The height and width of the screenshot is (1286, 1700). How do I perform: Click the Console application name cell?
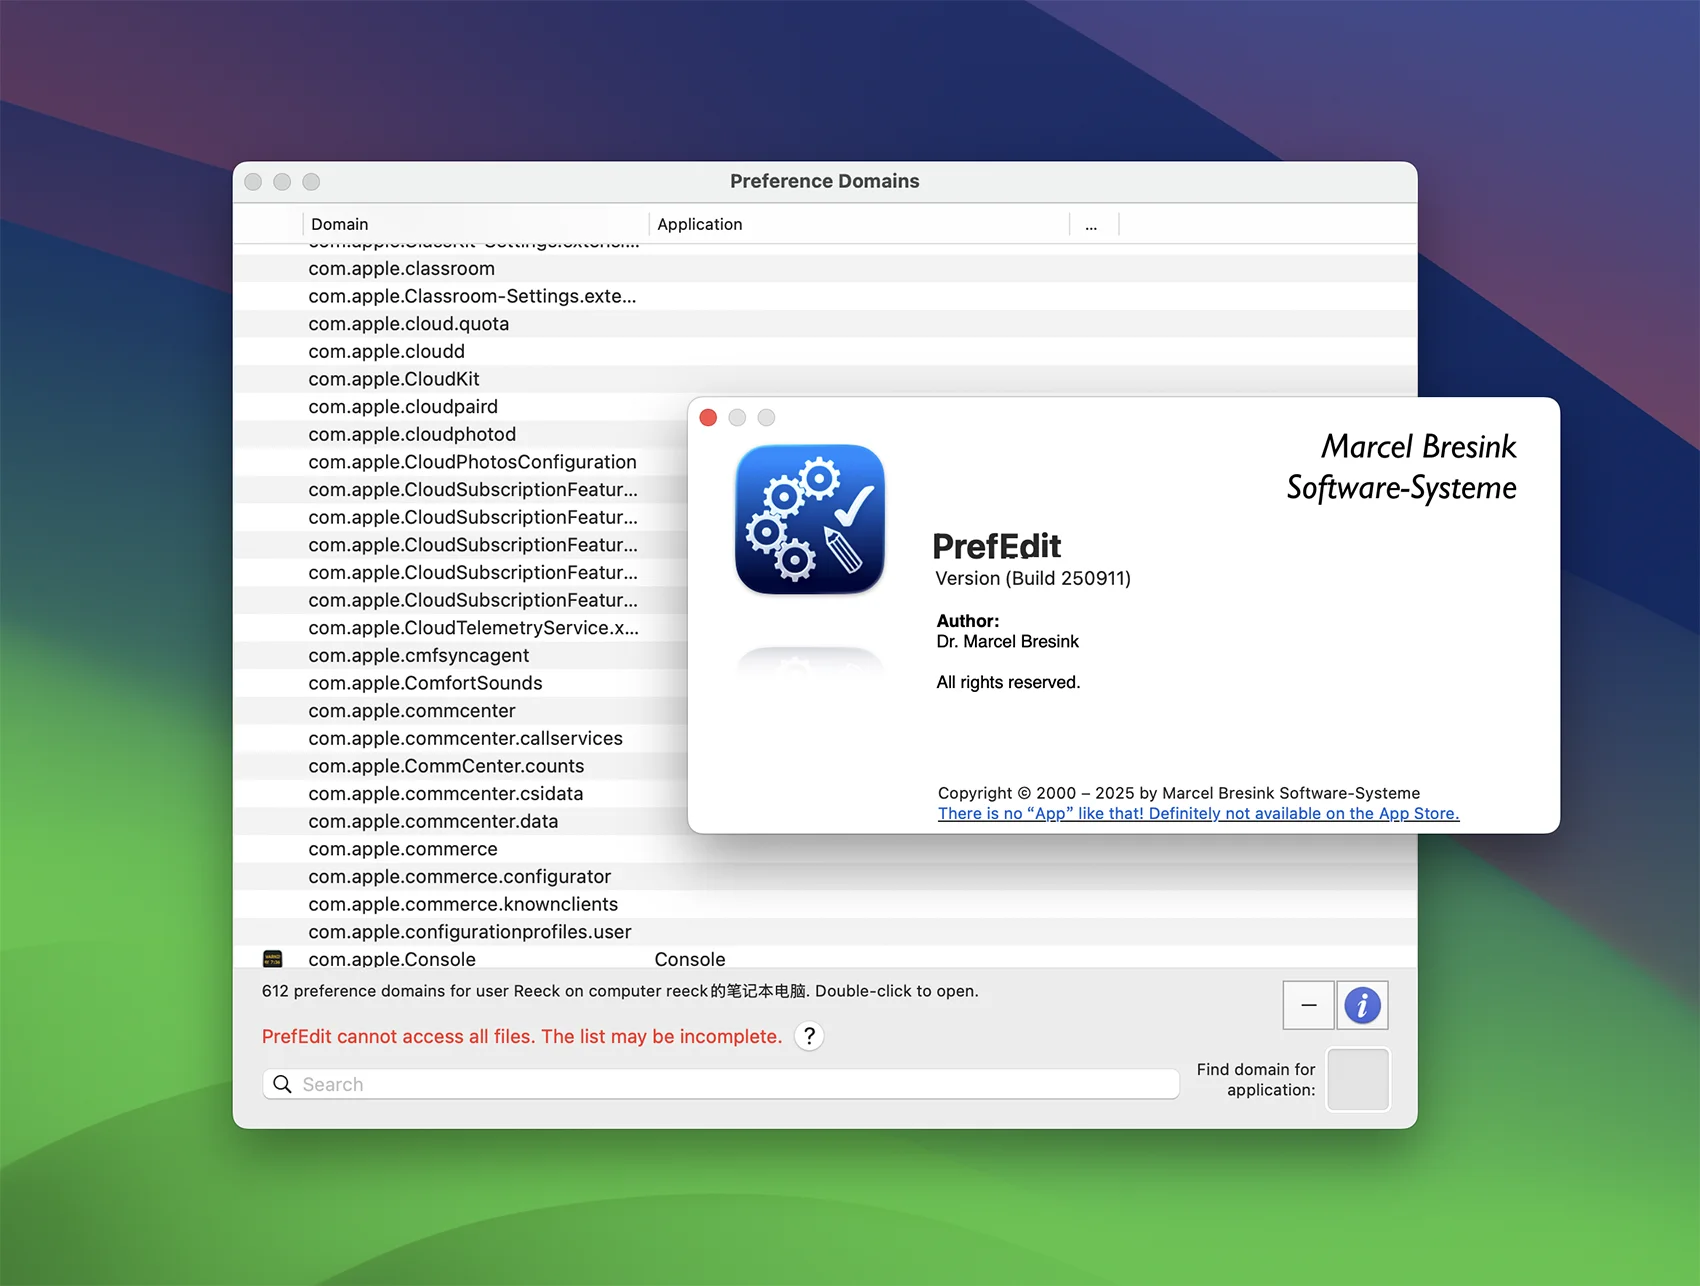(x=690, y=958)
